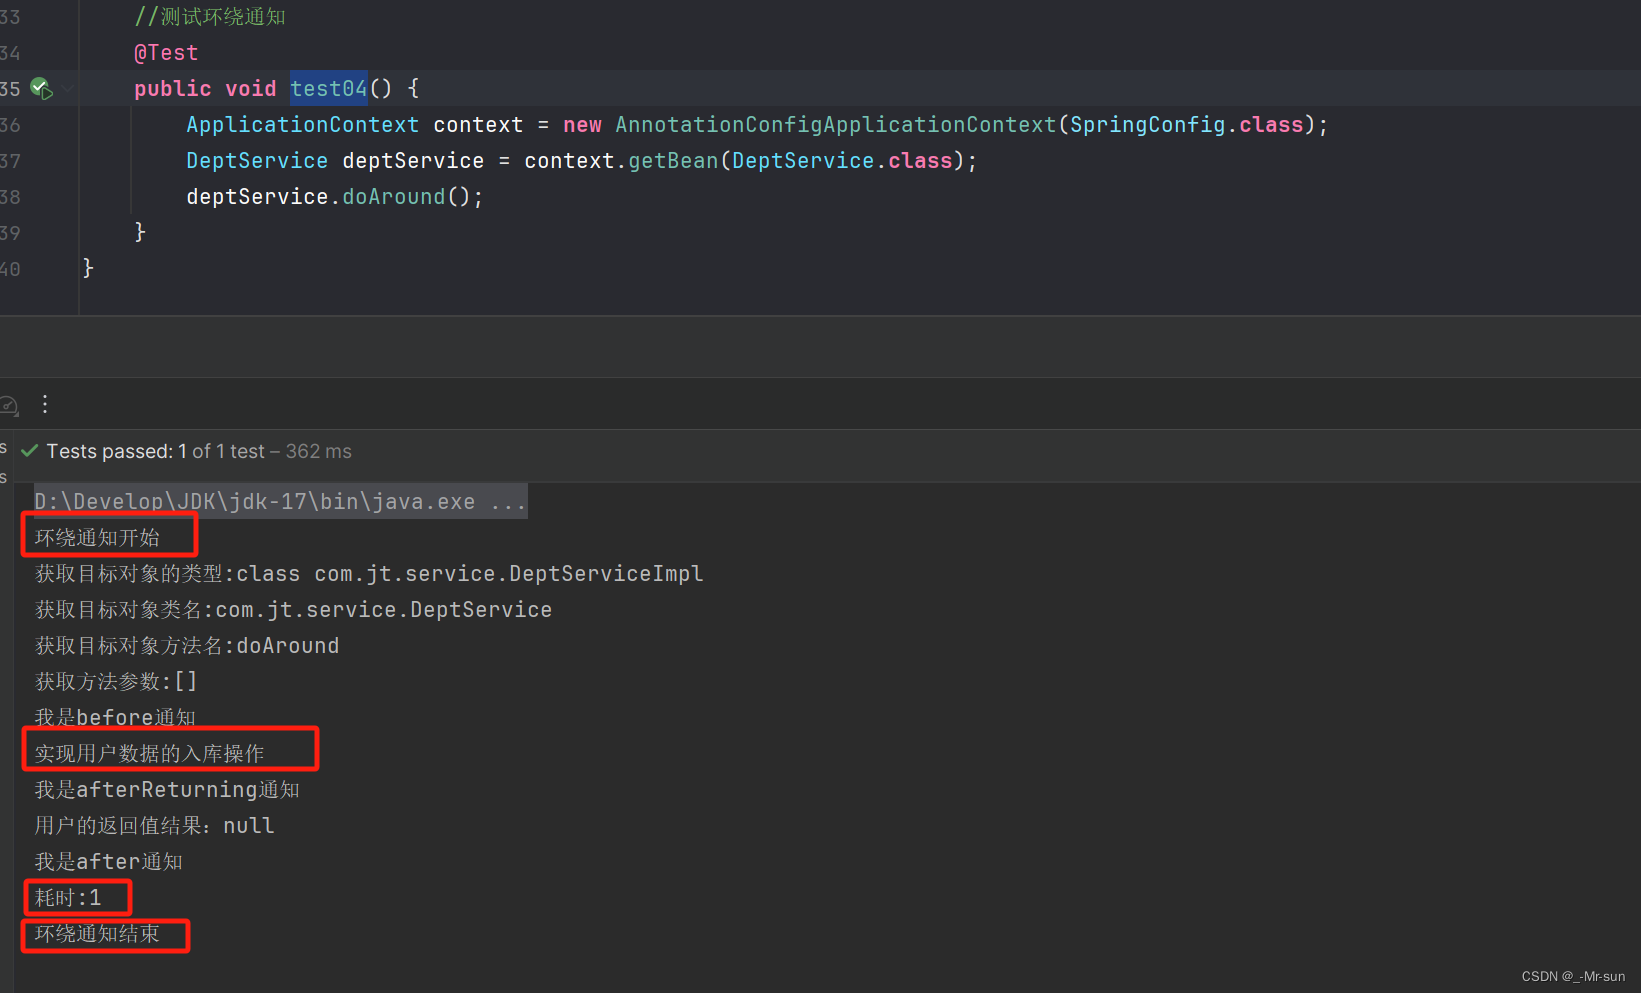This screenshot has width=1641, height=993.
Task: Click console line '获取目标对象类名:com.jt.service.DeptService'
Action: [293, 610]
